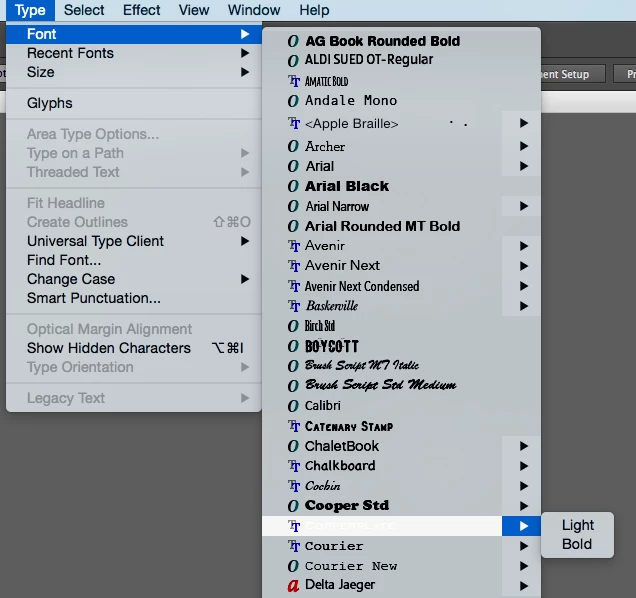The width and height of the screenshot is (636, 598).
Task: Choose the Avenir Next Condensed font name
Action: [362, 286]
